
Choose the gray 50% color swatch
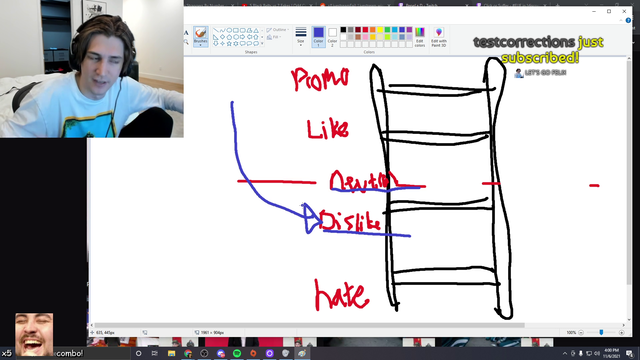click(x=351, y=29)
